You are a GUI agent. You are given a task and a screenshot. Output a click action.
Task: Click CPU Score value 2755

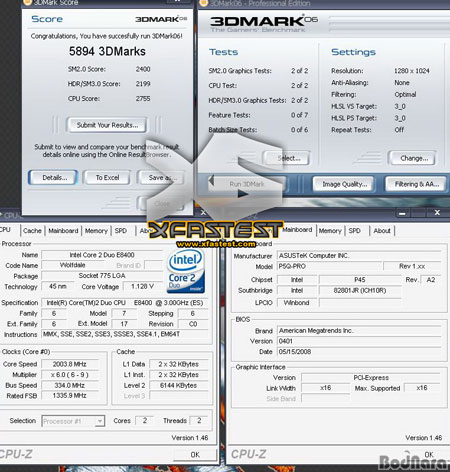(143, 99)
